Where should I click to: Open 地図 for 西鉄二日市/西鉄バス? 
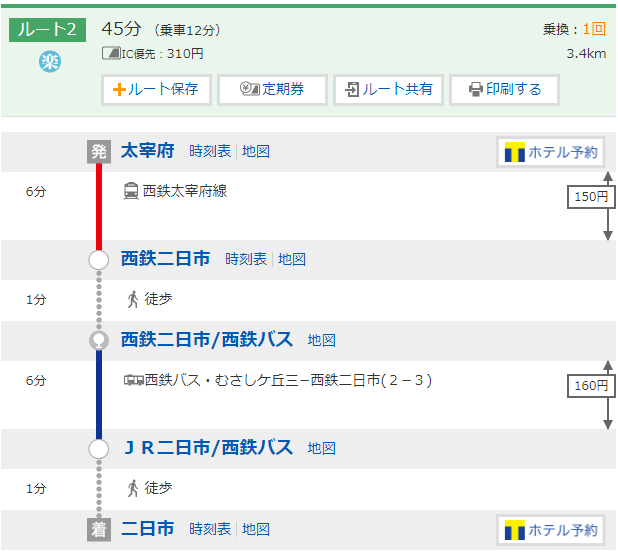pos(322,340)
